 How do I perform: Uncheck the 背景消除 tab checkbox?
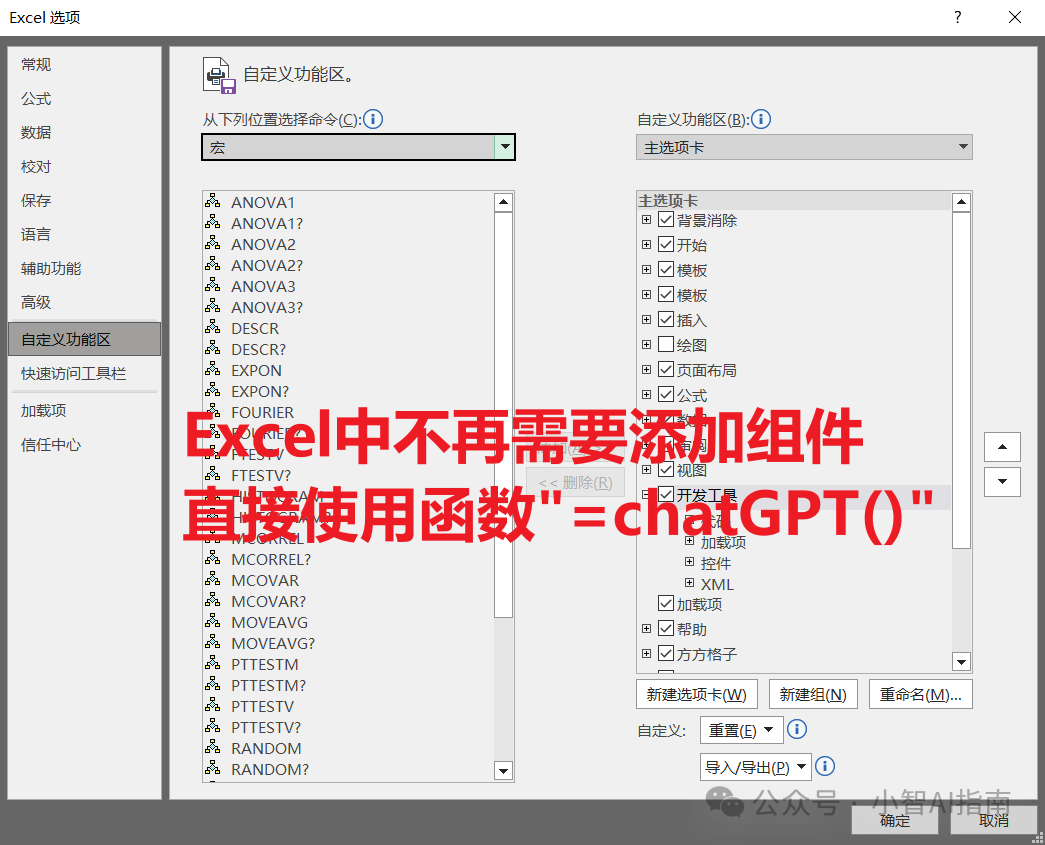click(x=666, y=219)
